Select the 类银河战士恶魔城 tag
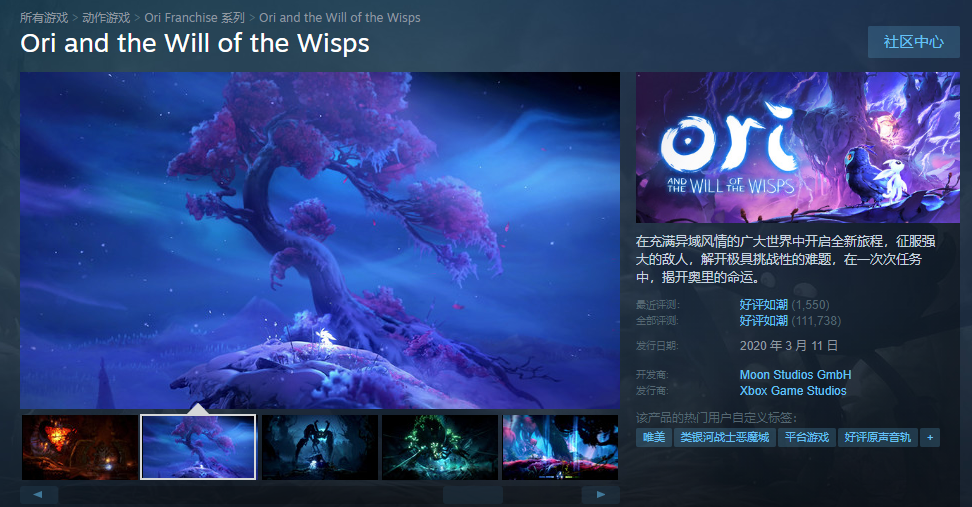972x507 pixels. [725, 438]
